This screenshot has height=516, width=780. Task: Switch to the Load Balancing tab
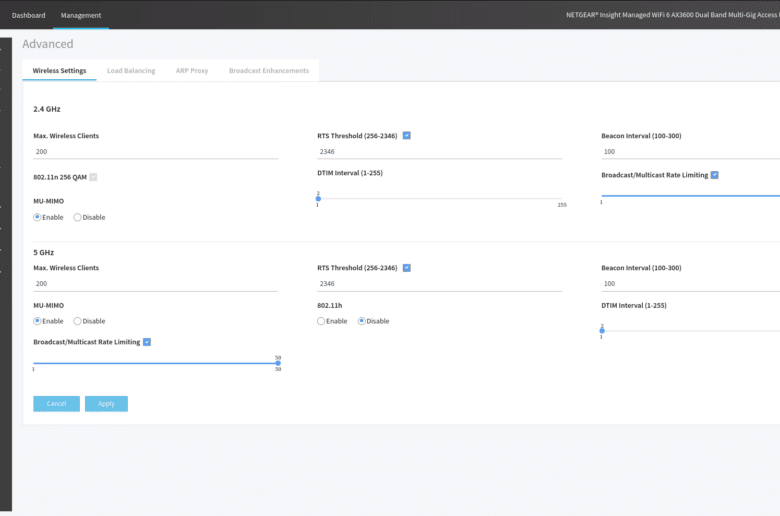point(131,71)
